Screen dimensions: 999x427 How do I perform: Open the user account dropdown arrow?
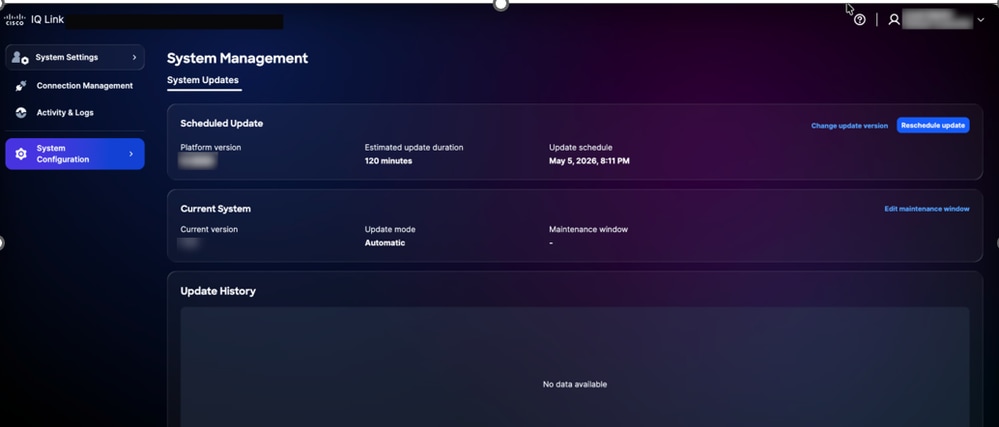point(980,20)
